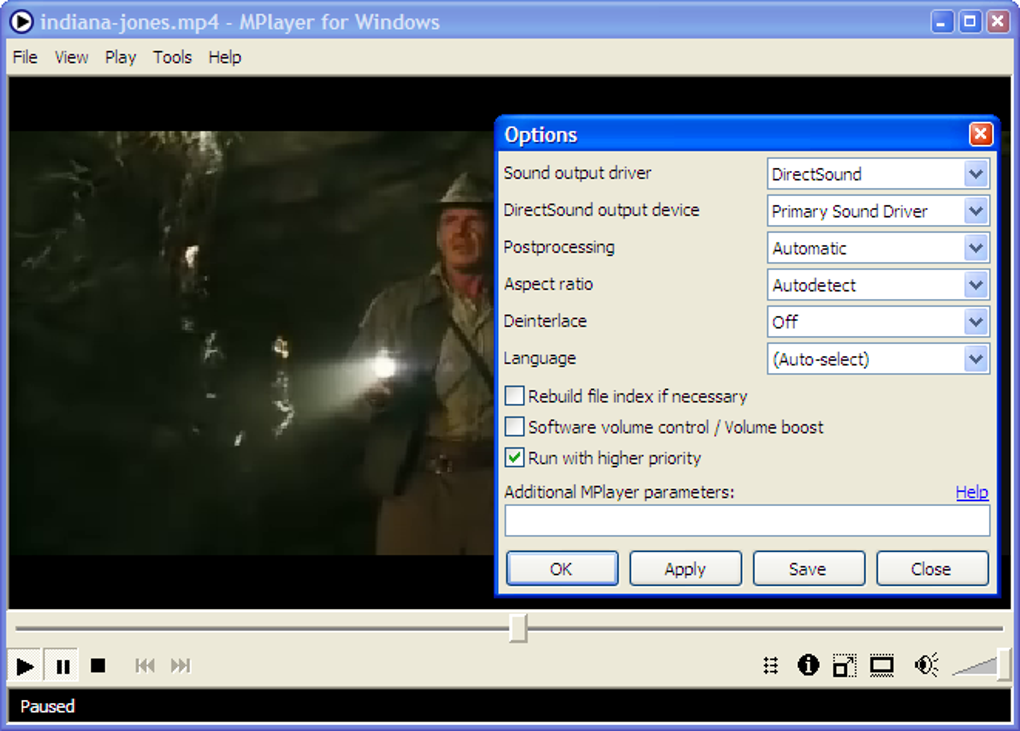Screen dimensions: 1020x731
Task: Open the Help link for parameters
Action: pyautogui.click(x=972, y=492)
